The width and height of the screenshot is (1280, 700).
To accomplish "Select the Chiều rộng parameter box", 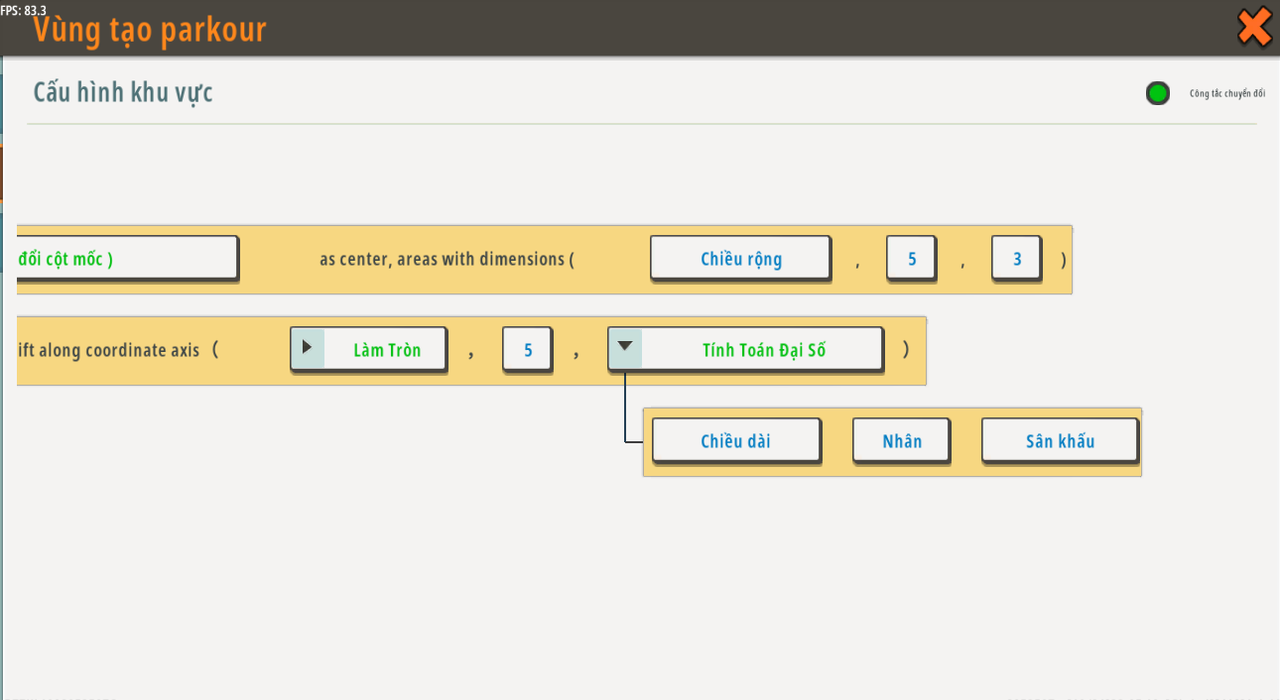I will [x=740, y=258].
